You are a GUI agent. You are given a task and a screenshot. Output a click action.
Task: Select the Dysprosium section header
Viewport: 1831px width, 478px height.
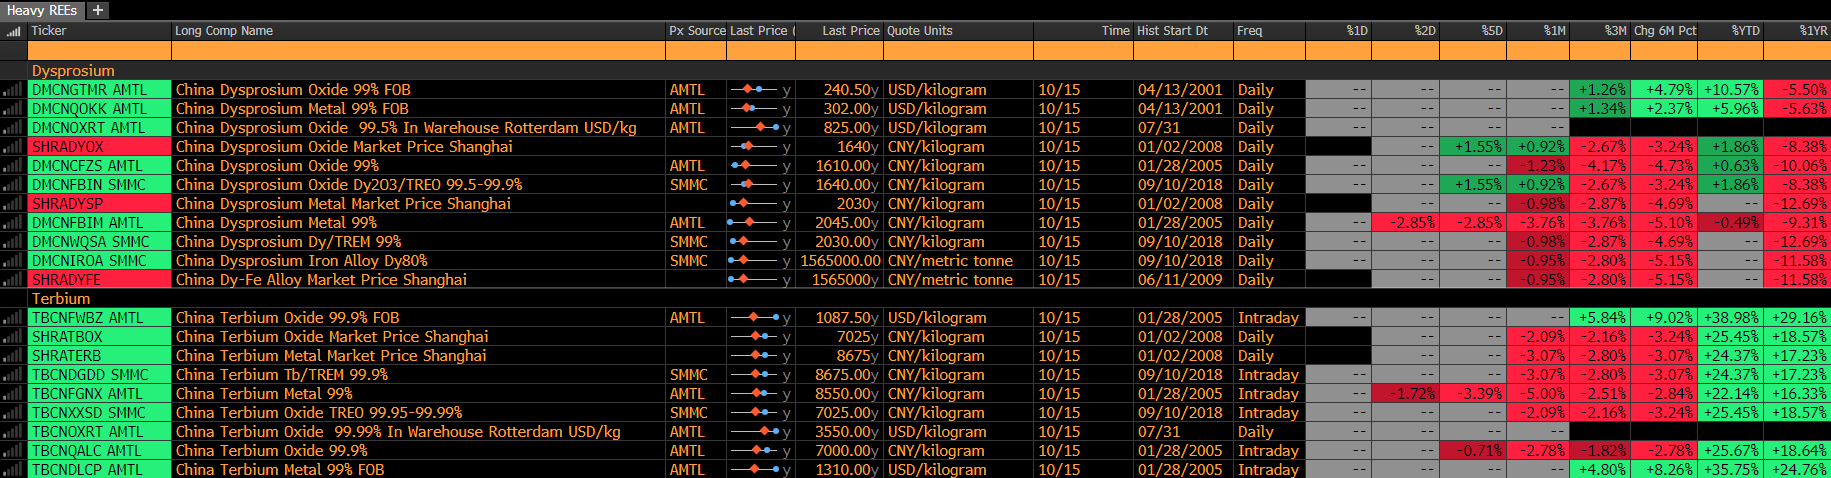click(73, 71)
